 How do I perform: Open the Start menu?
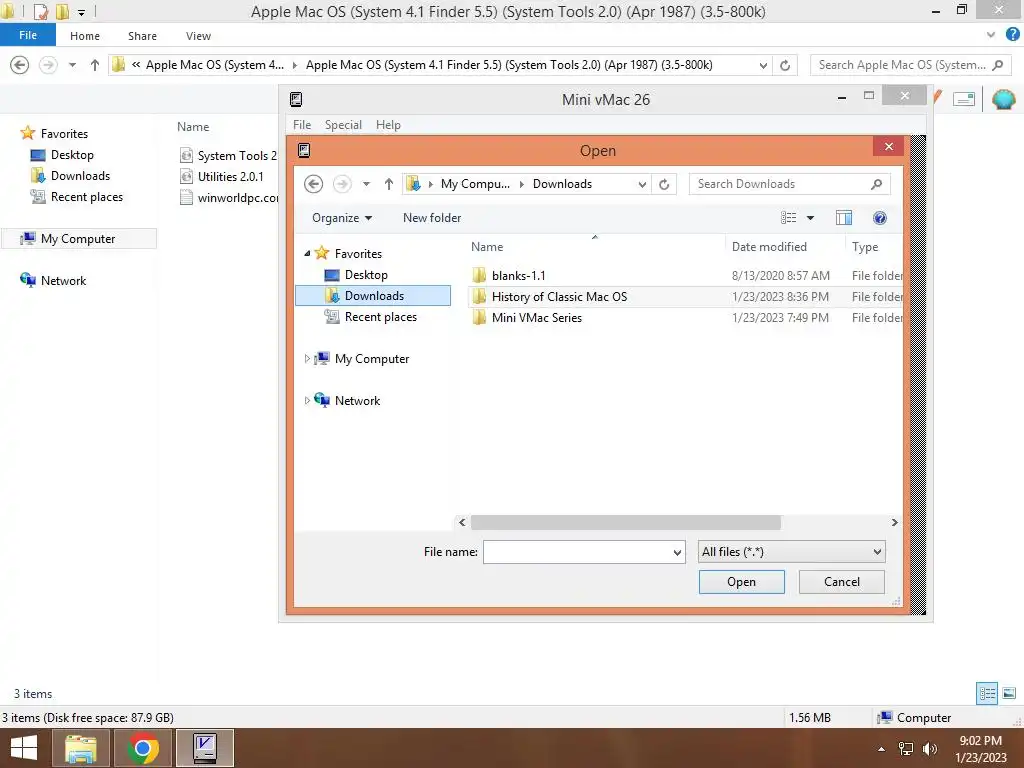tap(24, 748)
